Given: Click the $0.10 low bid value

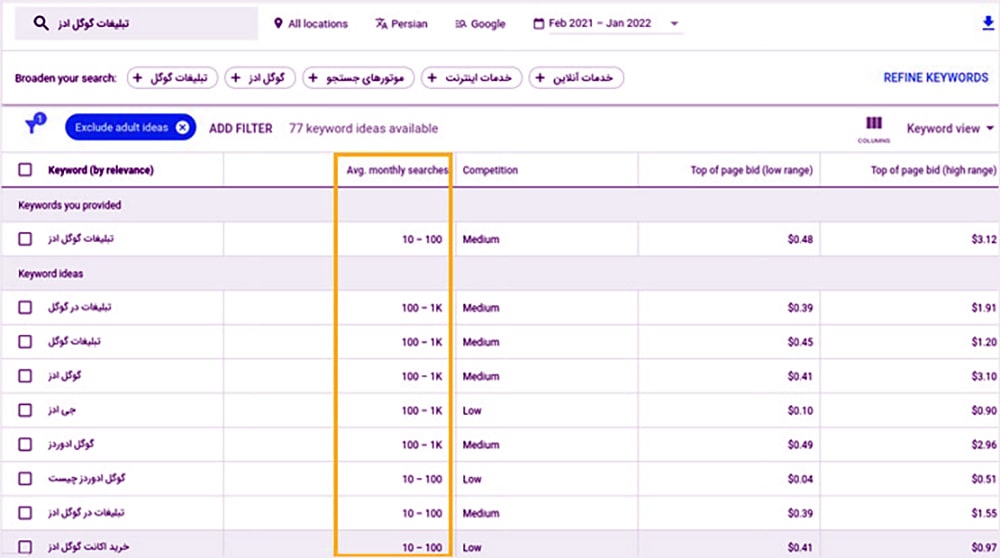Looking at the screenshot, I should [x=800, y=411].
